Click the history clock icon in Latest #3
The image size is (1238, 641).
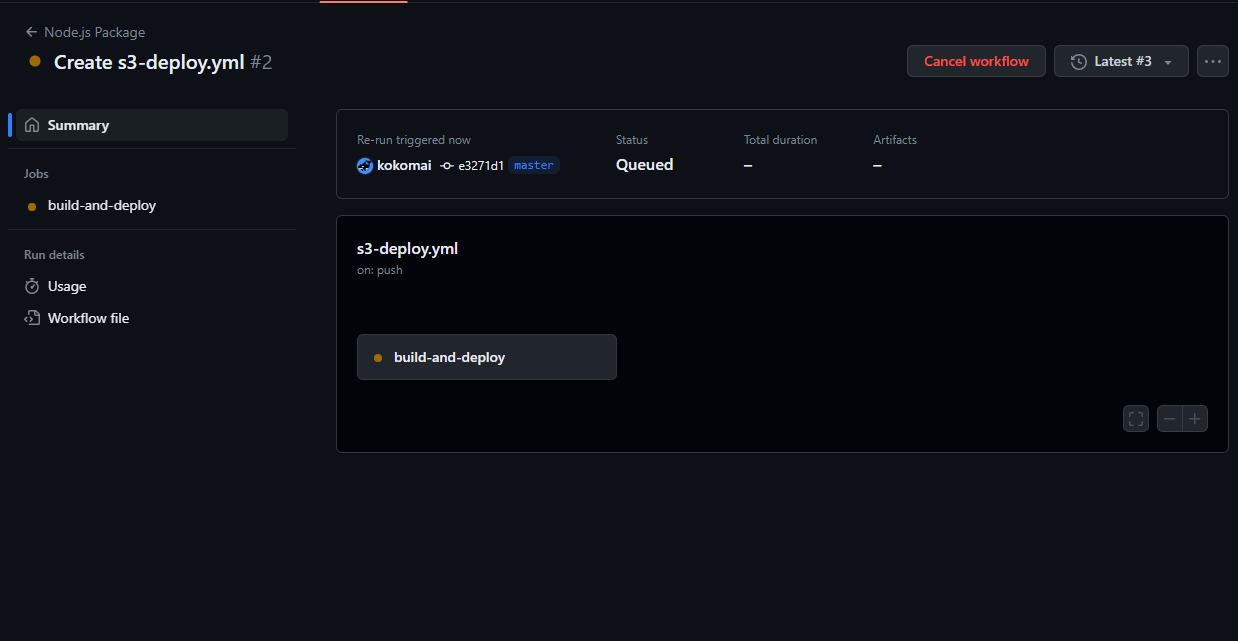pos(1079,61)
